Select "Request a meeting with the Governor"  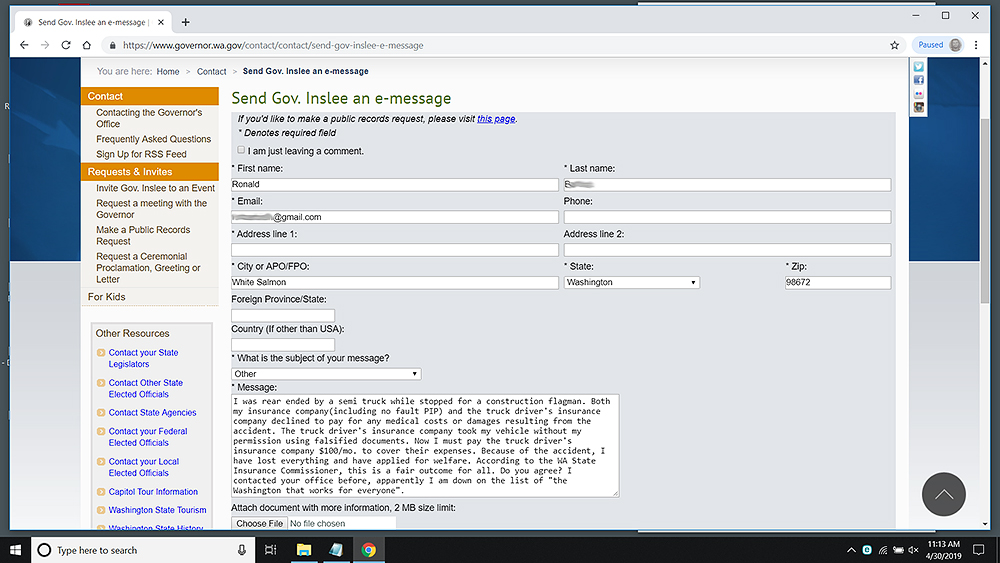(151, 209)
